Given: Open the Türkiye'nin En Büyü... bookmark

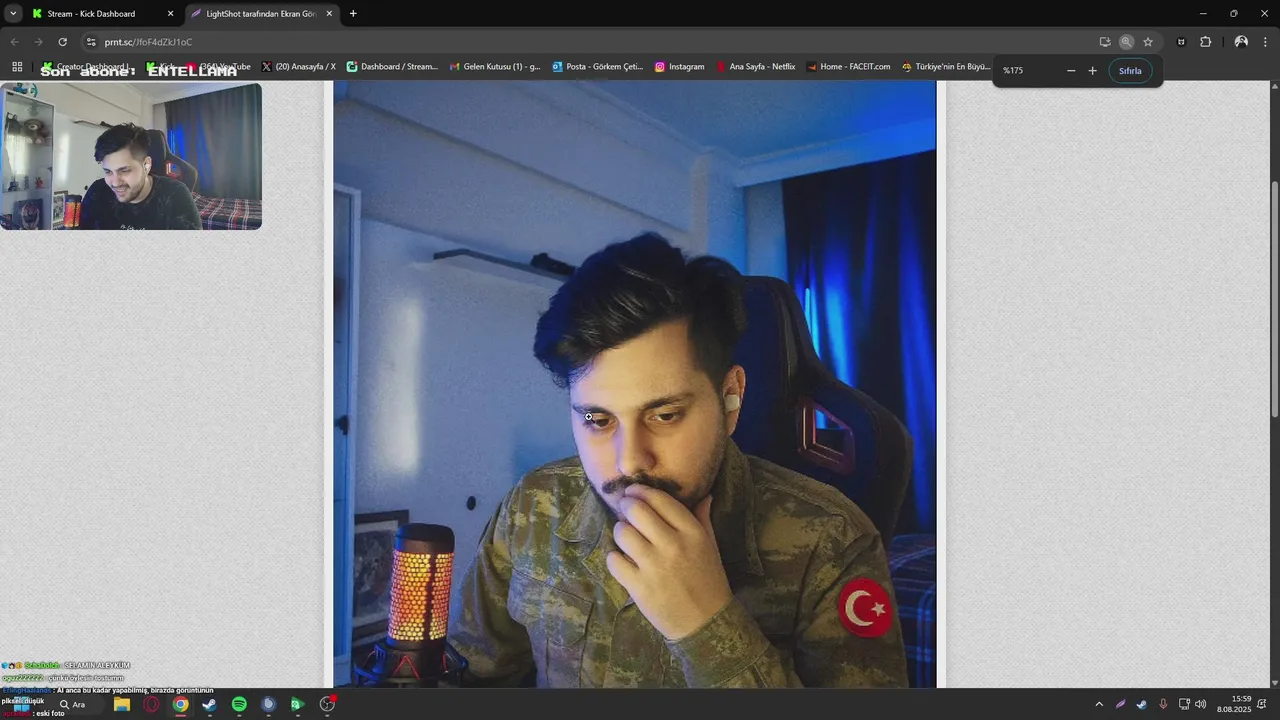Looking at the screenshot, I should 945,67.
